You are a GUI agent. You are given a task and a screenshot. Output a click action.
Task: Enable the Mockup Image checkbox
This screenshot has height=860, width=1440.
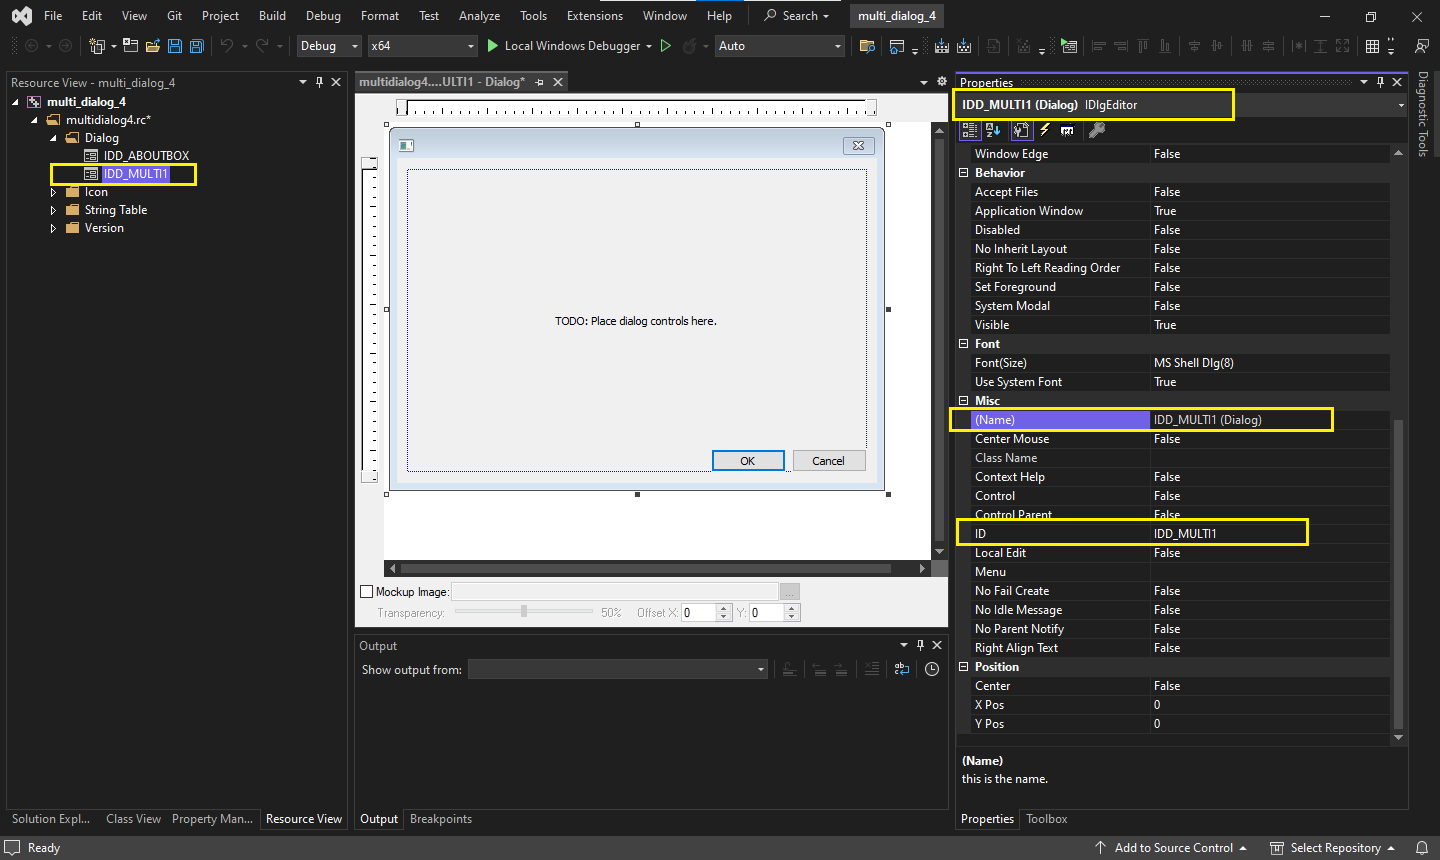point(367,592)
